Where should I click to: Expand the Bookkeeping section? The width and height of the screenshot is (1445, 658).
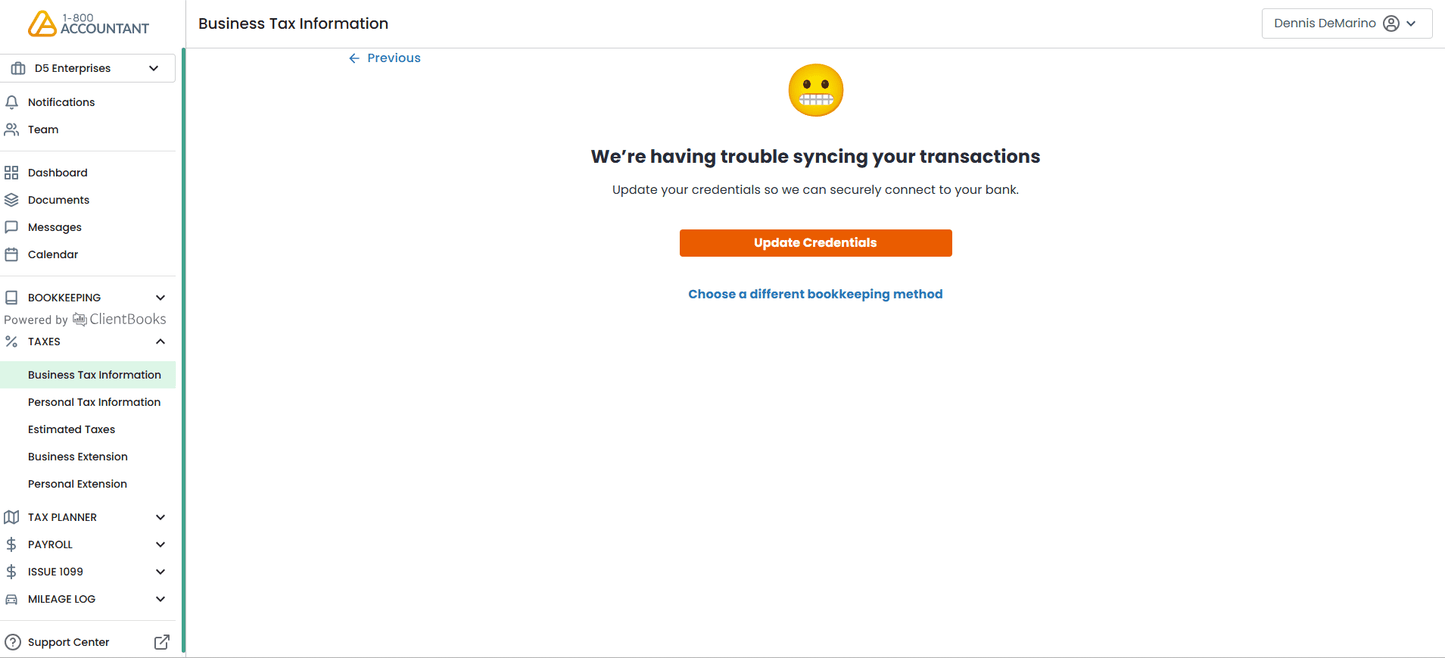[160, 298]
